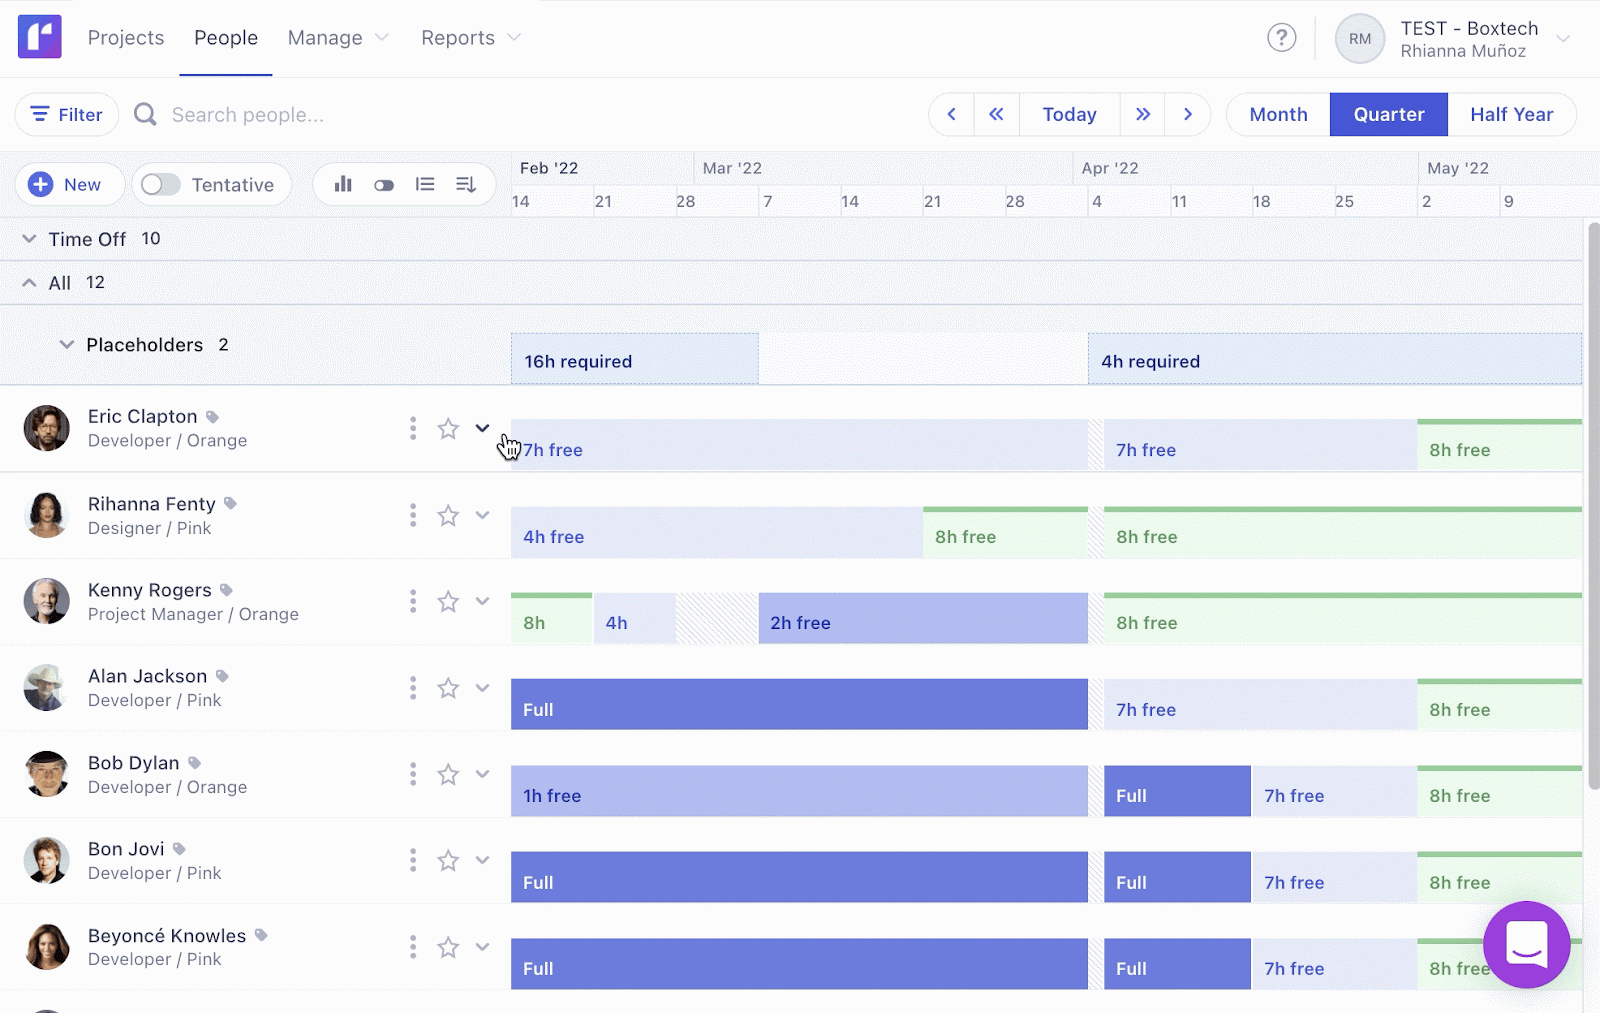Screen dimensions: 1600x1013
Task: Select the list view icon
Action: 425,184
